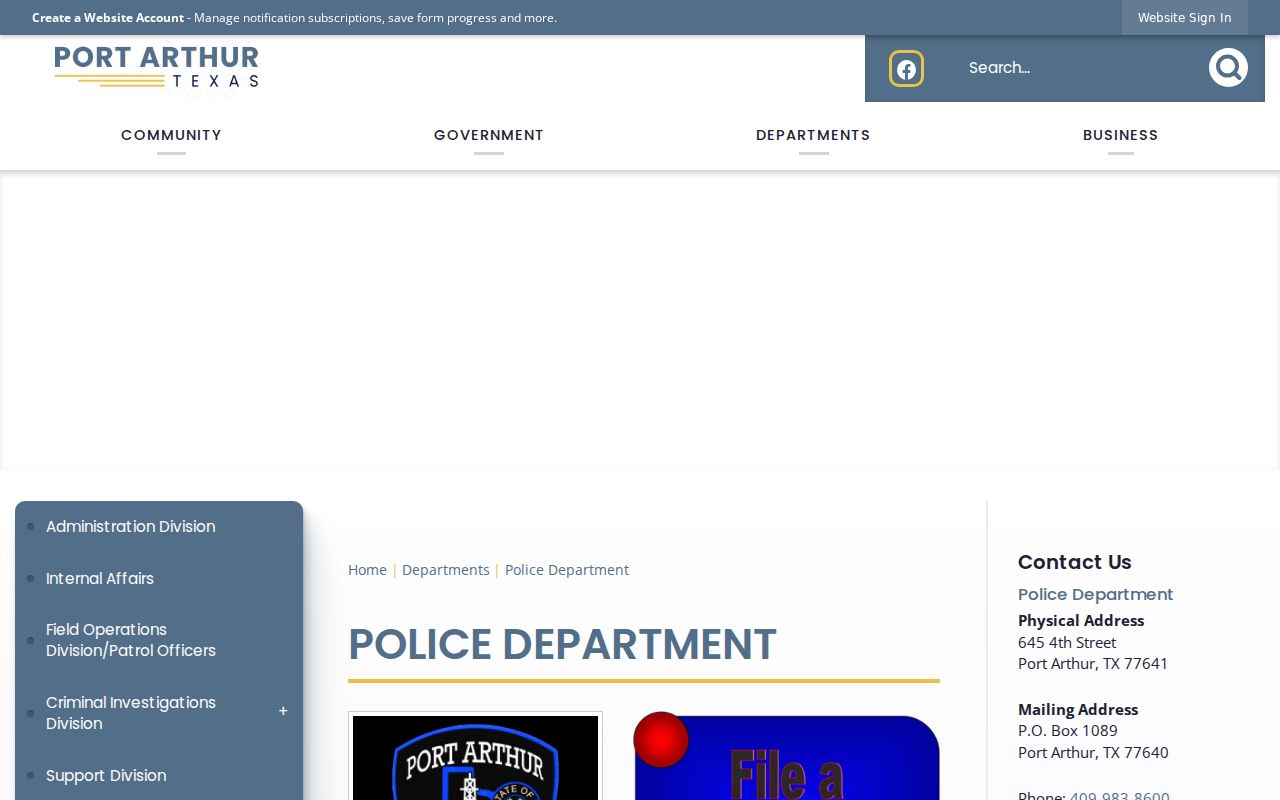Image resolution: width=1280 pixels, height=800 pixels.
Task: Open the Community menu
Action: tap(171, 135)
